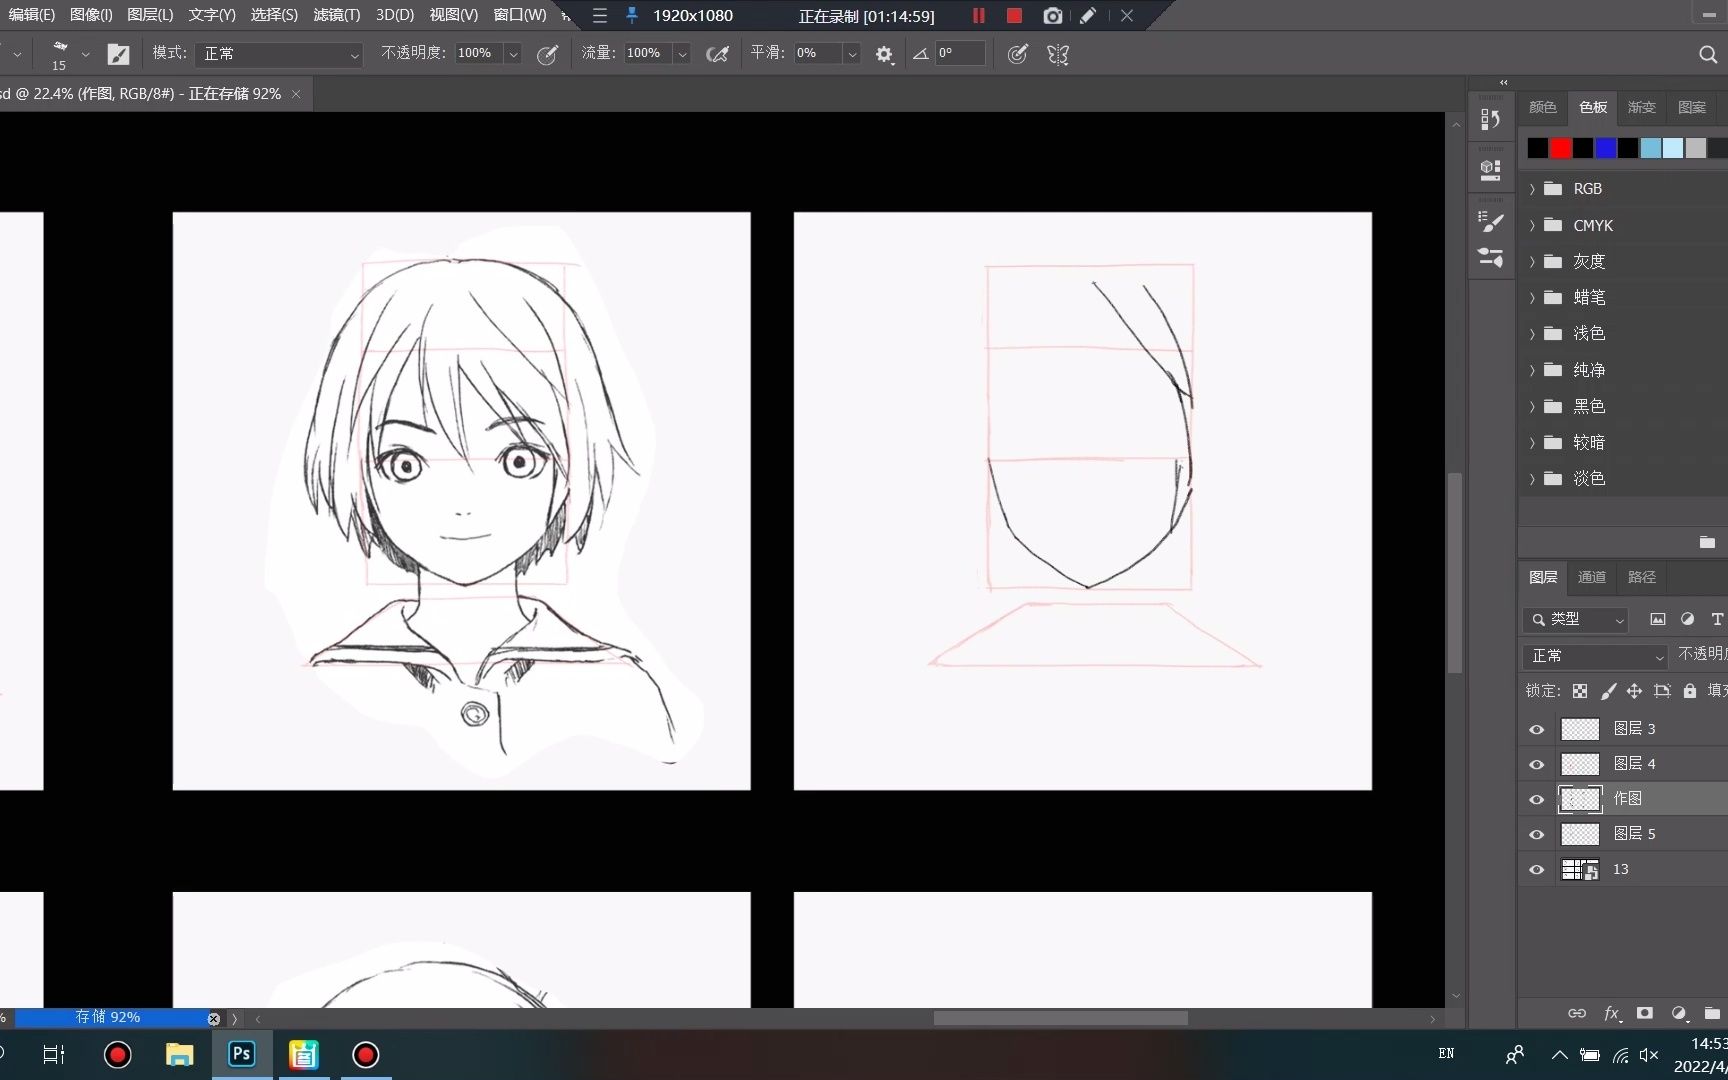The width and height of the screenshot is (1728, 1080).
Task: Hide layer 图层 5 via eye icon
Action: click(1537, 834)
